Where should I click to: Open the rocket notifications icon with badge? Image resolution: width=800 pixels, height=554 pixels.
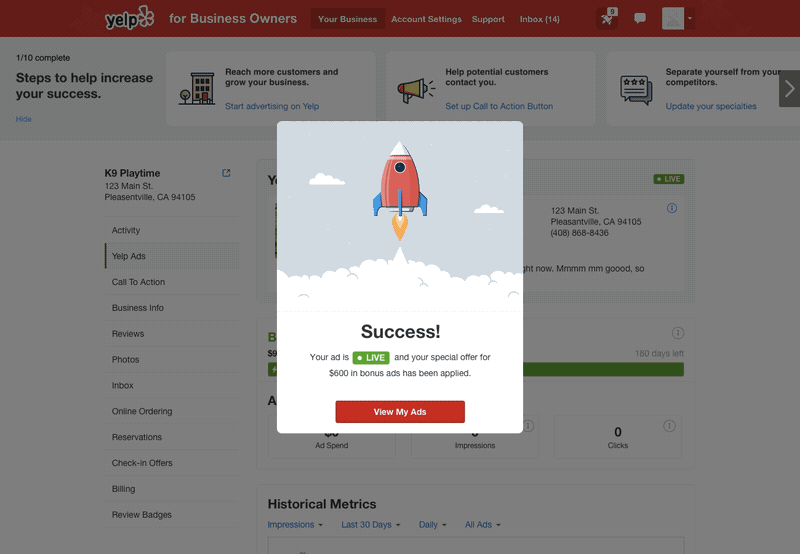pyautogui.click(x=607, y=18)
